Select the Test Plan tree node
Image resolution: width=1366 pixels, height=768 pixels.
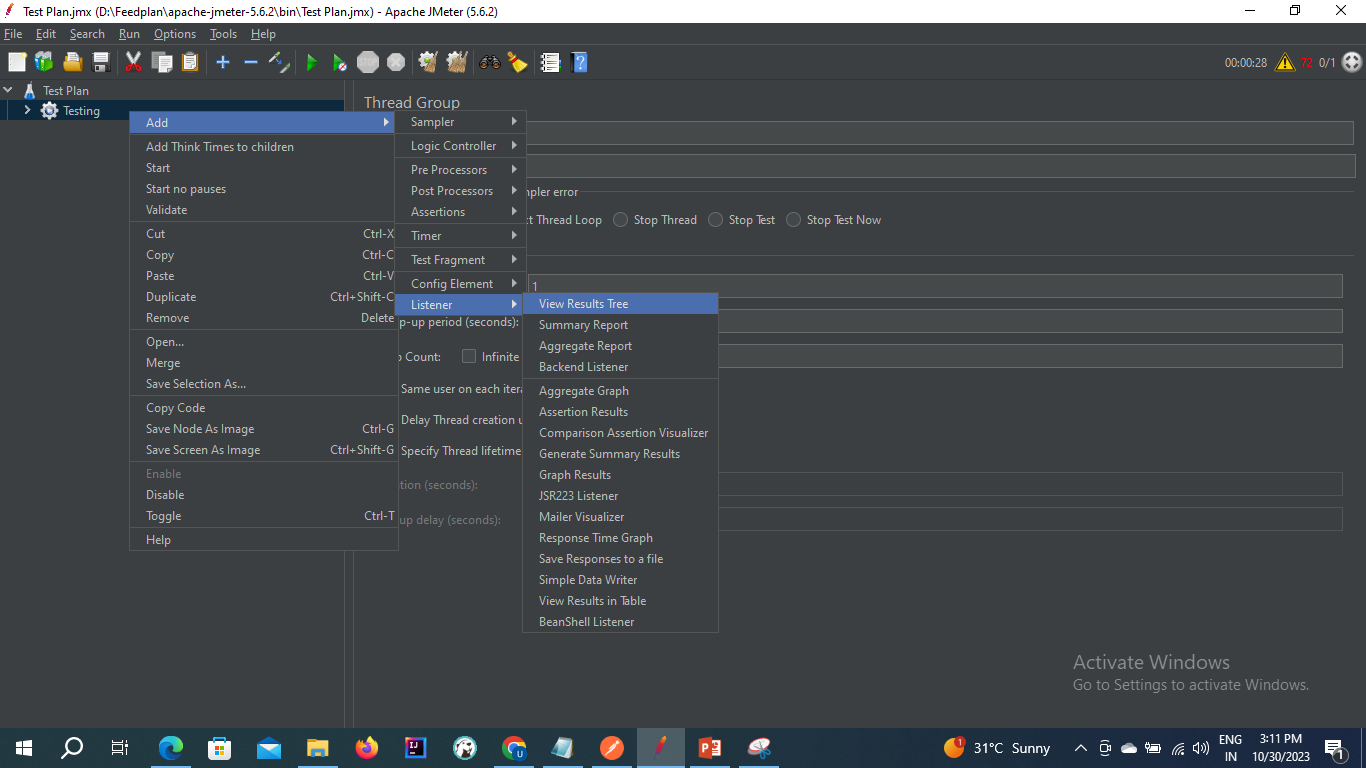[65, 90]
